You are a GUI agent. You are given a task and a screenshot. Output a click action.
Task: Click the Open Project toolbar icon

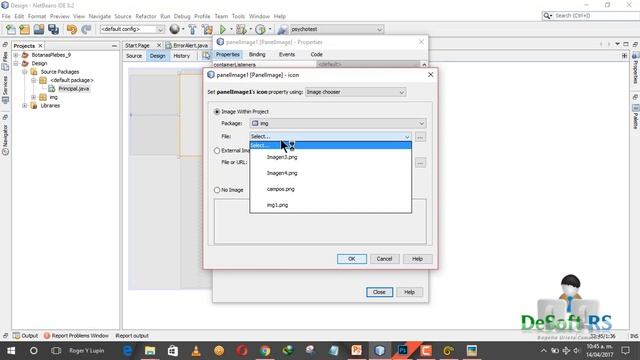click(39, 29)
